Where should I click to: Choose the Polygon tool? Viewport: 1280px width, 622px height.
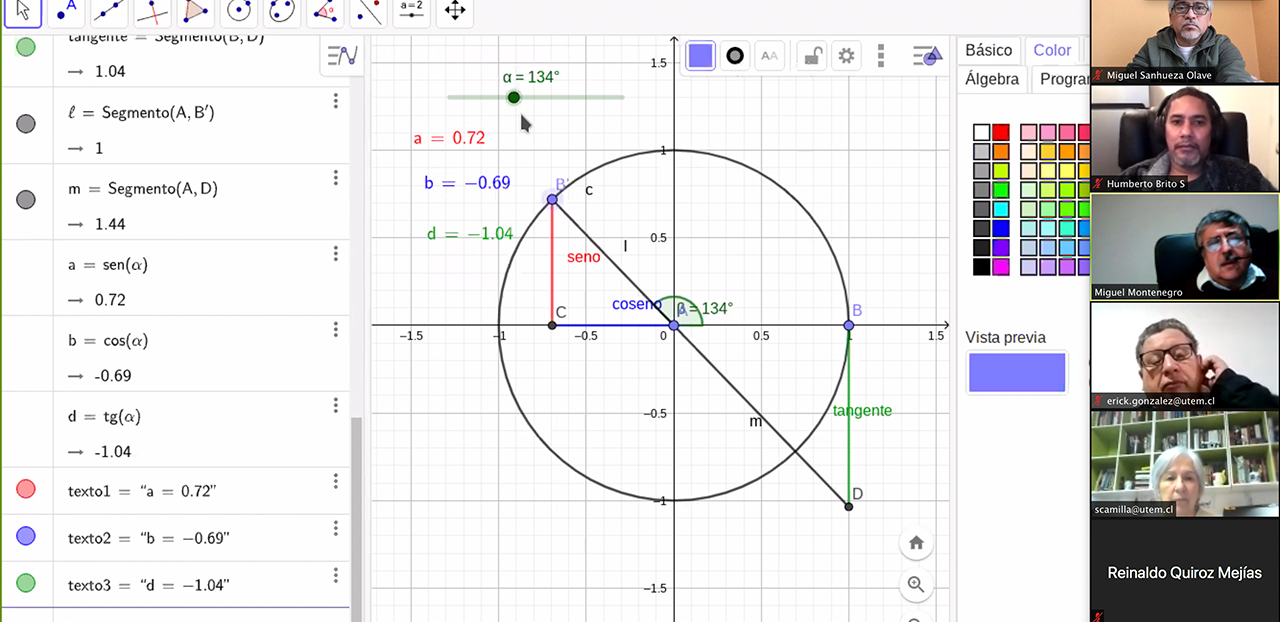point(196,11)
